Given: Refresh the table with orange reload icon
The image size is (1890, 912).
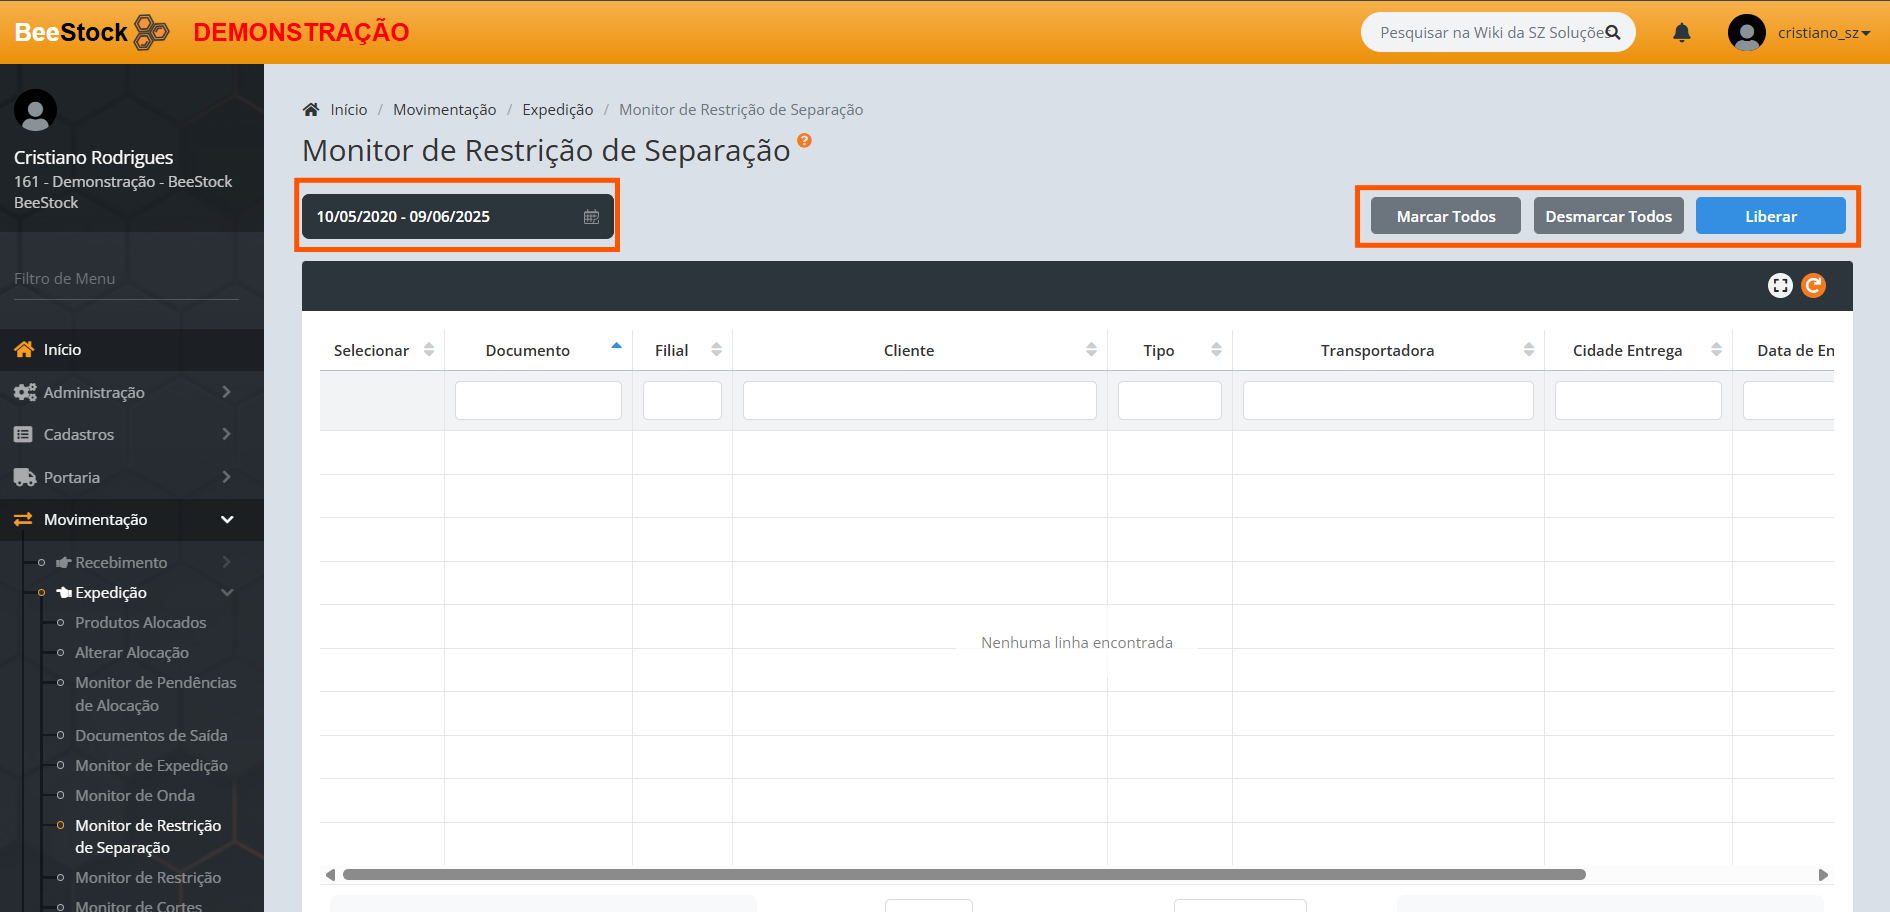Looking at the screenshot, I should pyautogui.click(x=1813, y=286).
